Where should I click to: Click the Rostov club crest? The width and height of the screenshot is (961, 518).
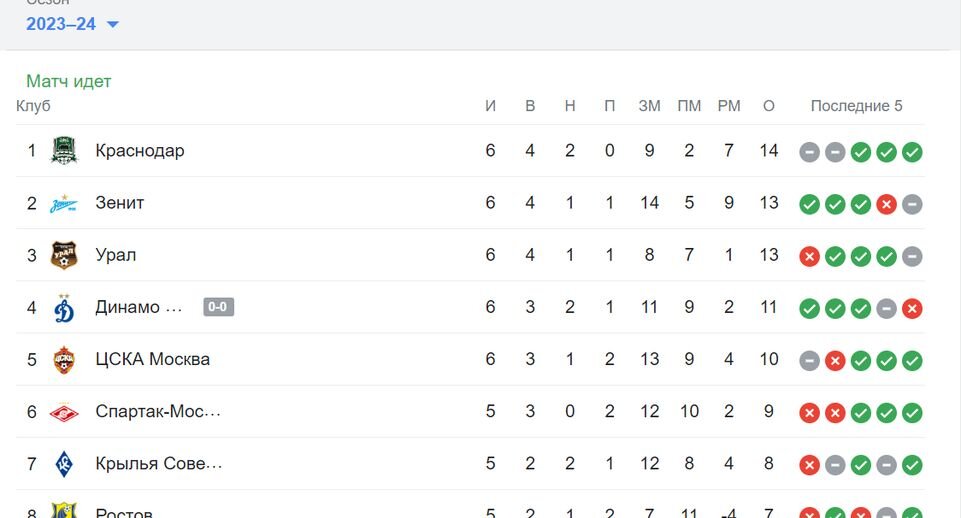point(64,510)
